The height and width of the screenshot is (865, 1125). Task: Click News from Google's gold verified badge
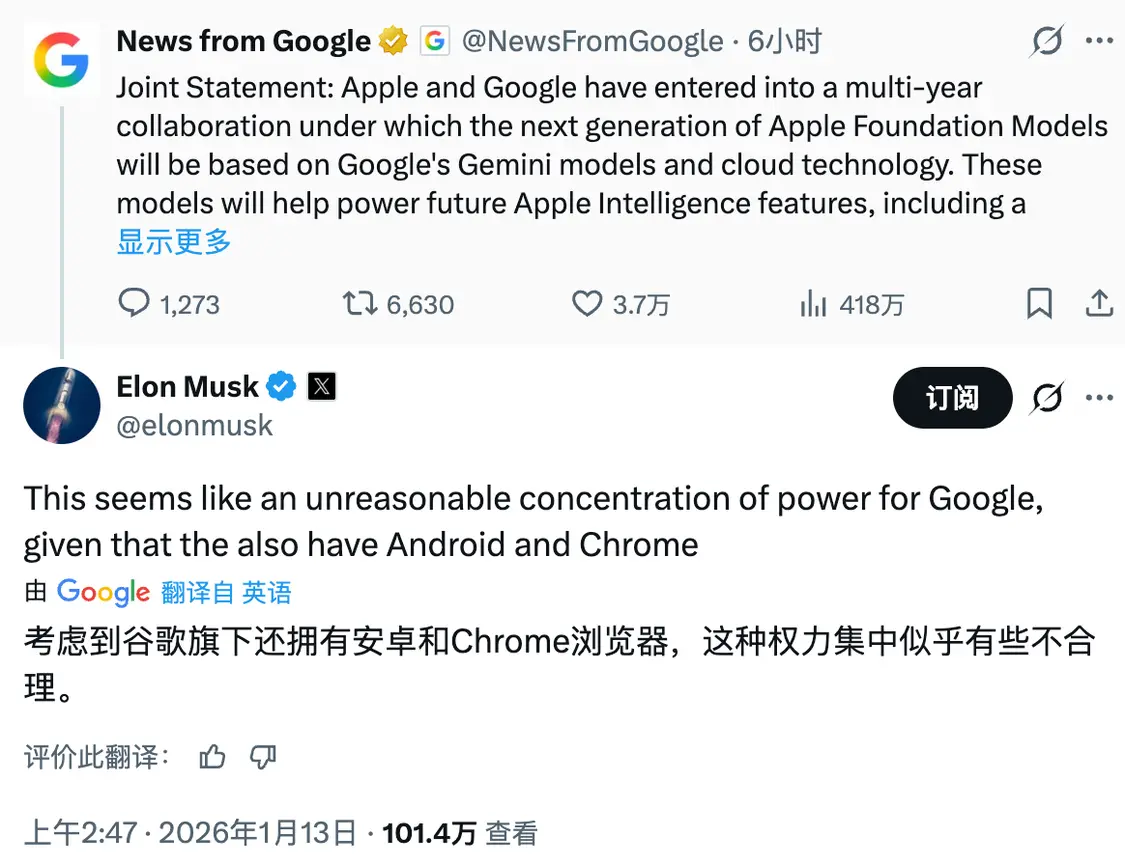pyautogui.click(x=392, y=40)
